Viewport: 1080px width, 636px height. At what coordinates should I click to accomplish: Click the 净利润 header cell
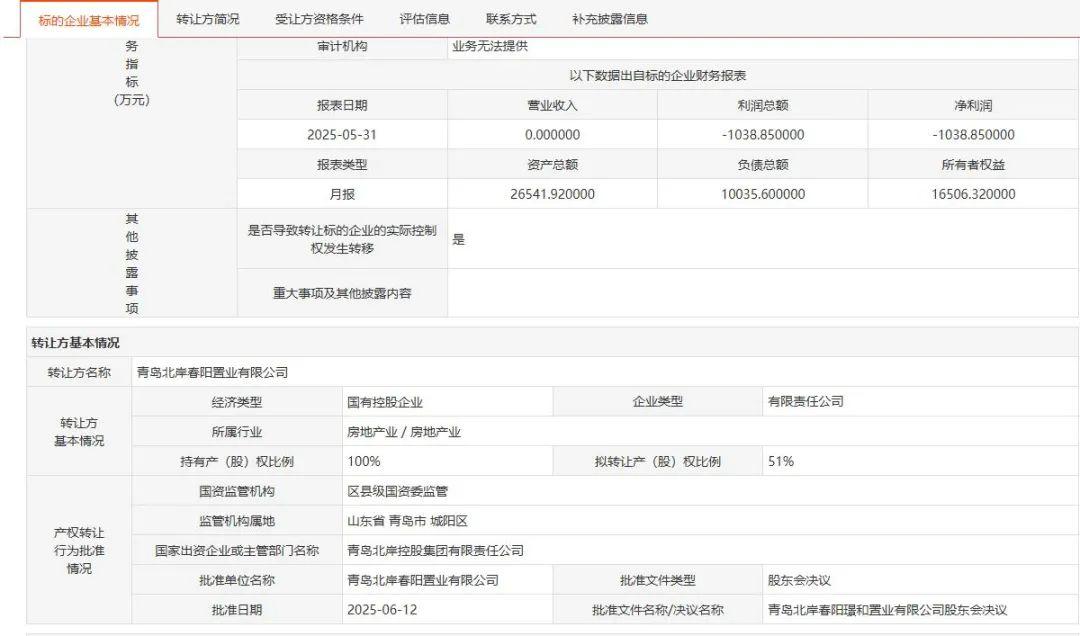click(973, 105)
